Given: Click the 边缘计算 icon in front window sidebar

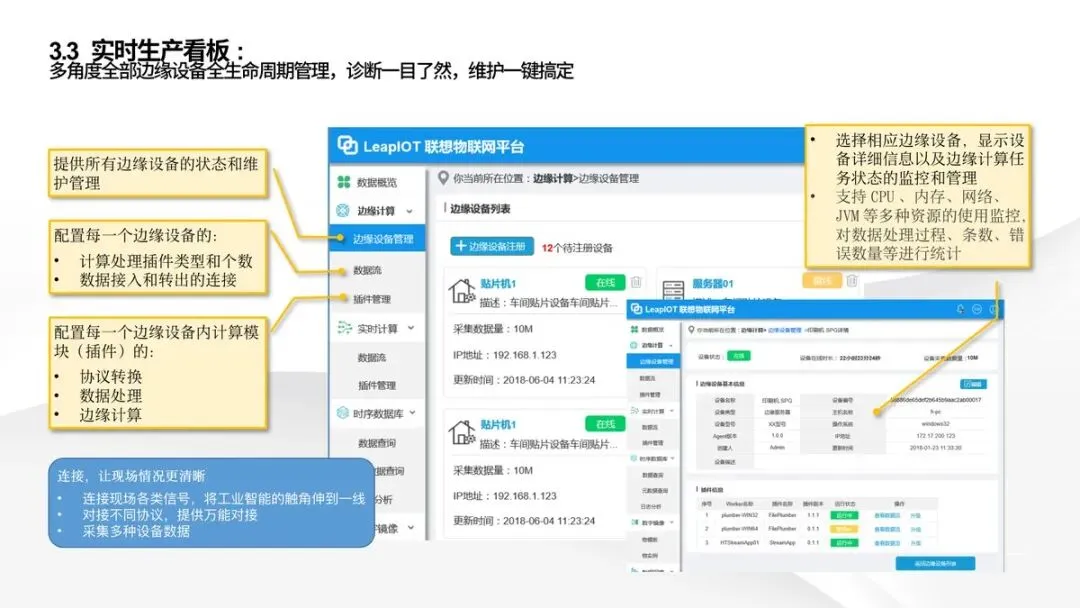Looking at the screenshot, I should click(634, 346).
